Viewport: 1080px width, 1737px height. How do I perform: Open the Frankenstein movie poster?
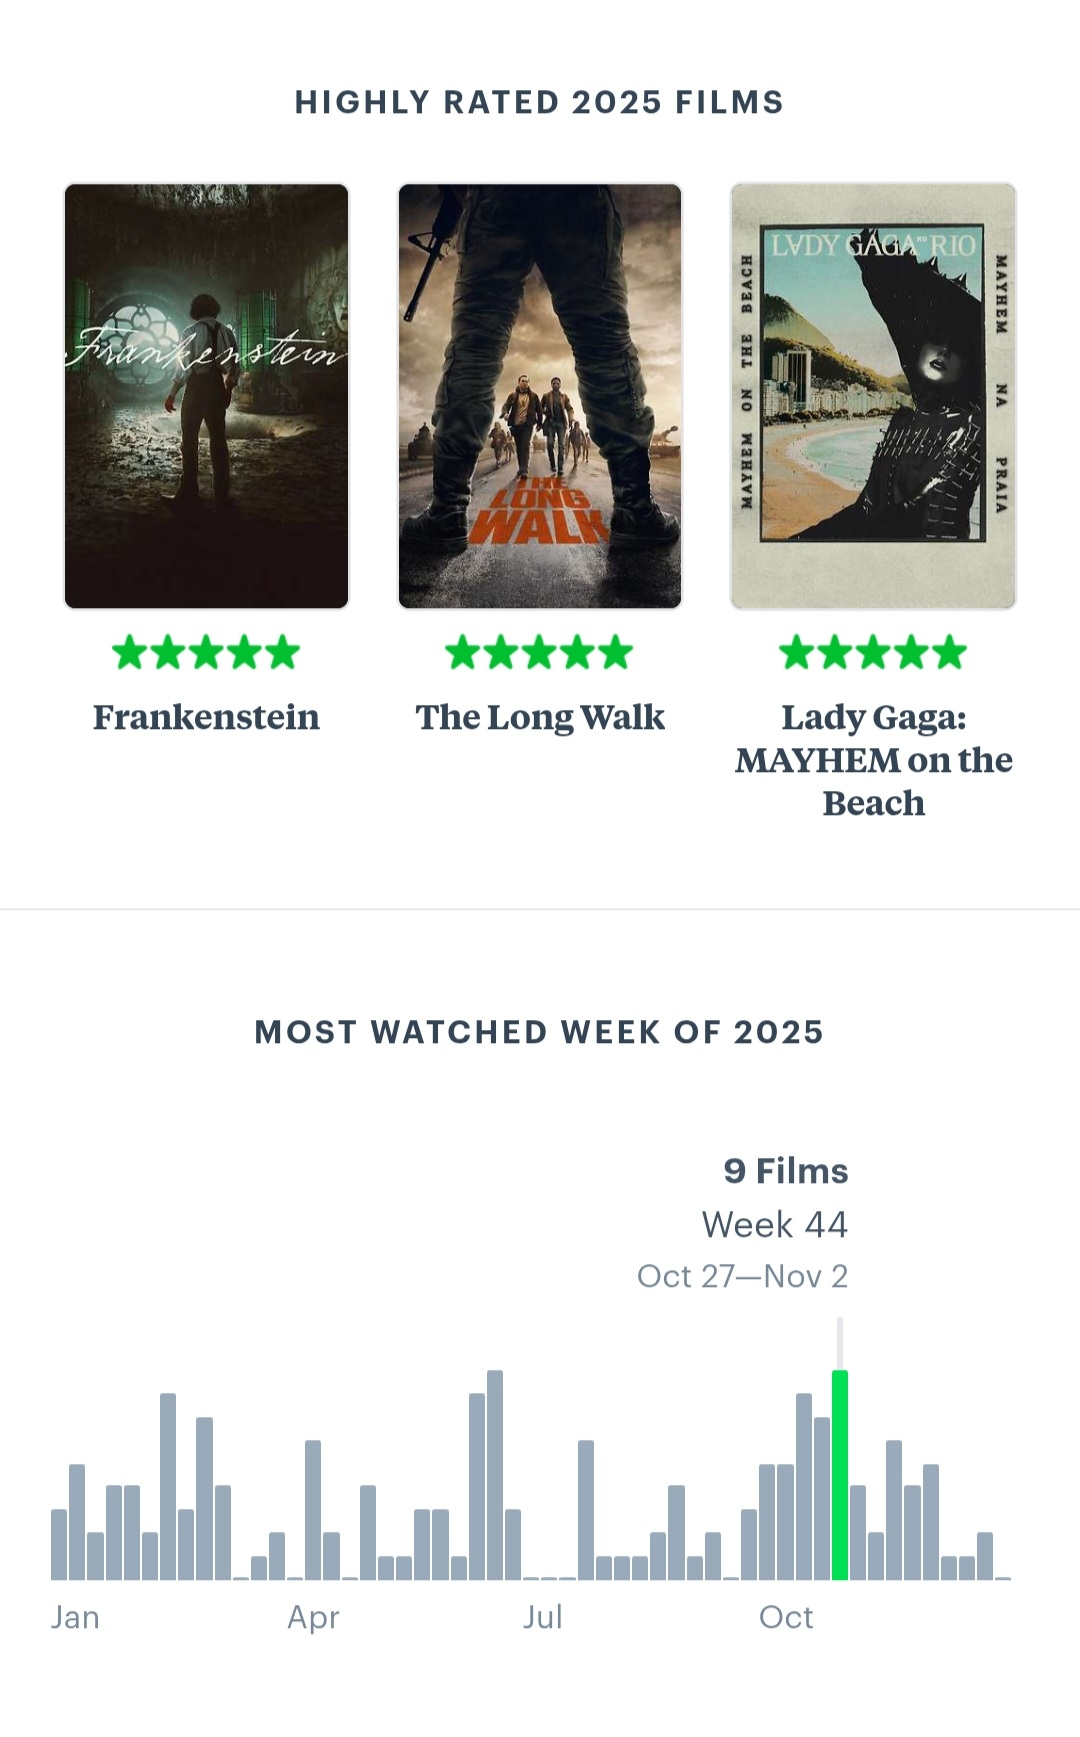[x=206, y=396]
